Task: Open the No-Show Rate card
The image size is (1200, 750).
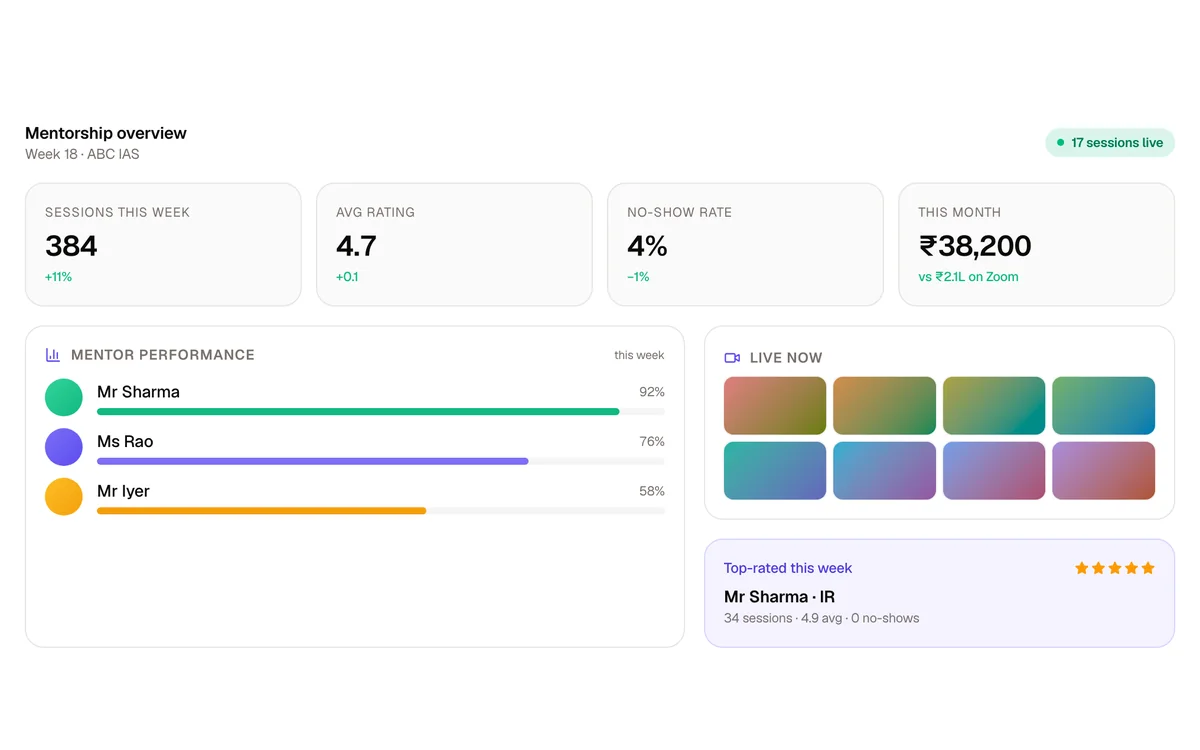Action: click(x=745, y=244)
